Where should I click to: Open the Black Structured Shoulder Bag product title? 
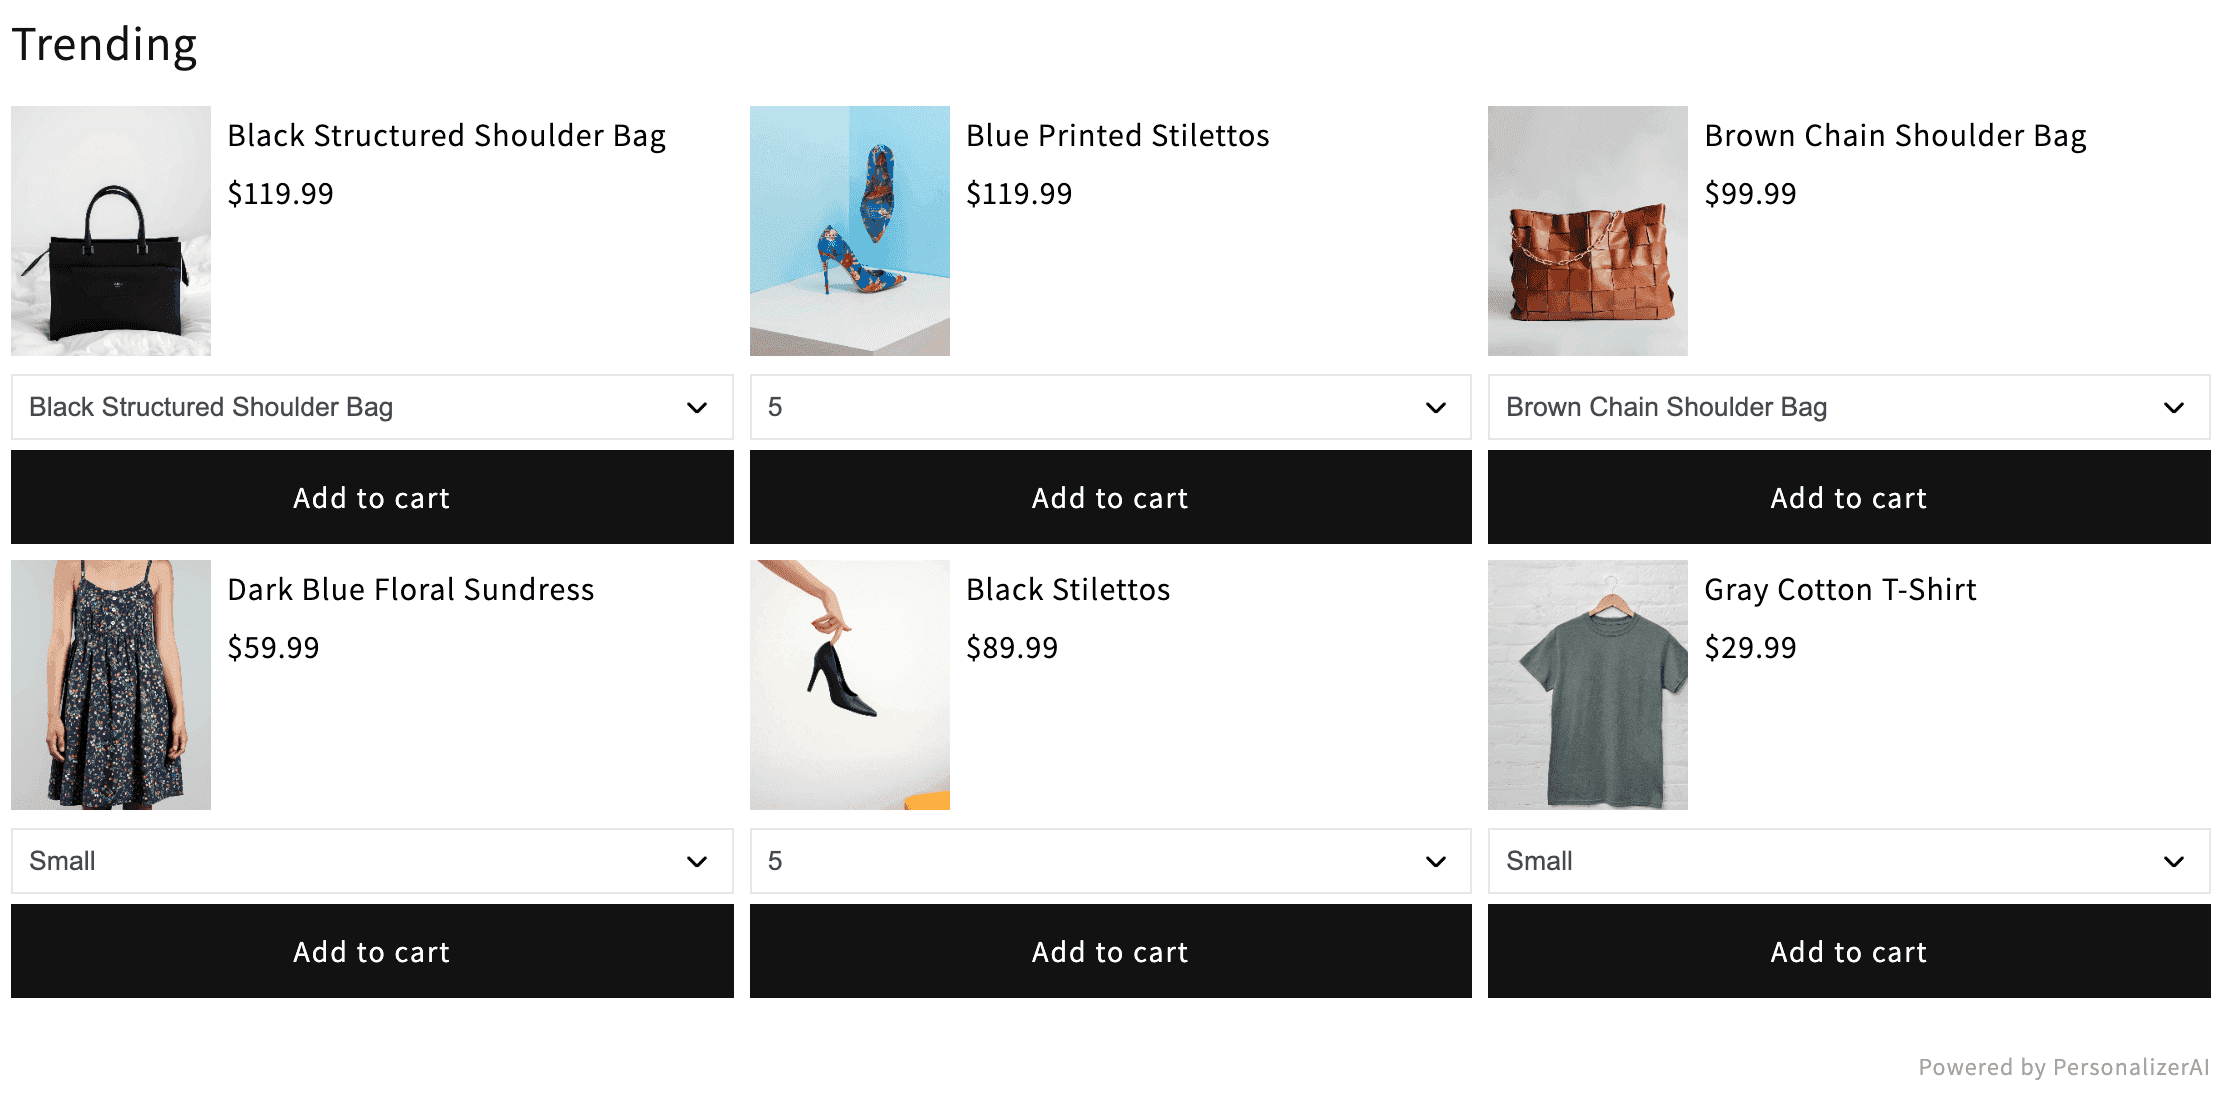pyautogui.click(x=447, y=135)
